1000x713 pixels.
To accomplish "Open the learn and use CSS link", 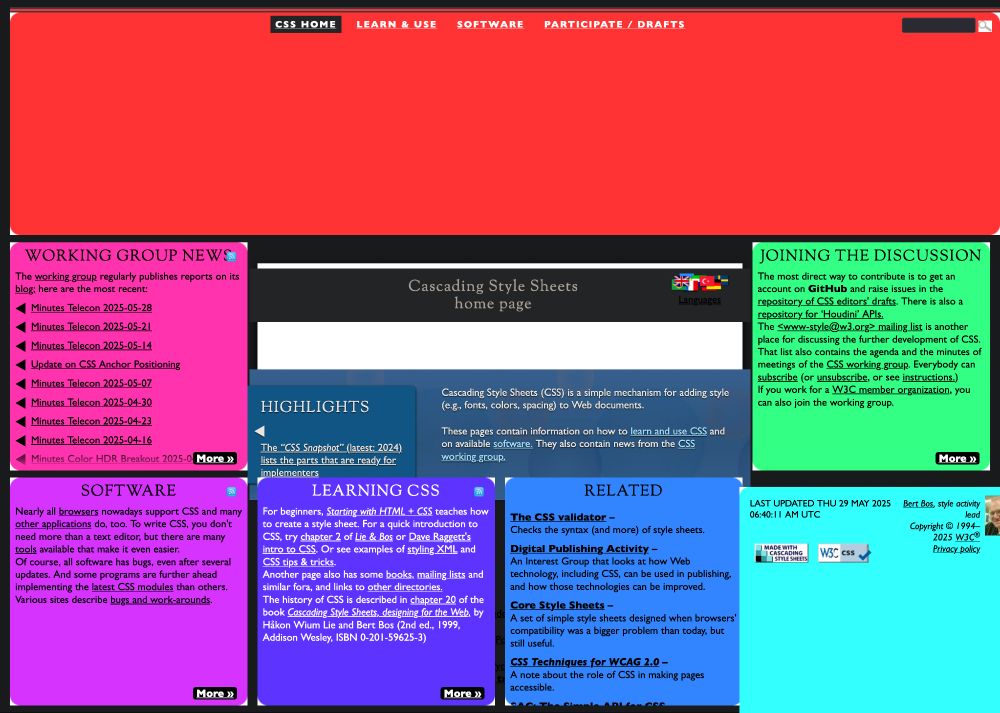I will [668, 431].
